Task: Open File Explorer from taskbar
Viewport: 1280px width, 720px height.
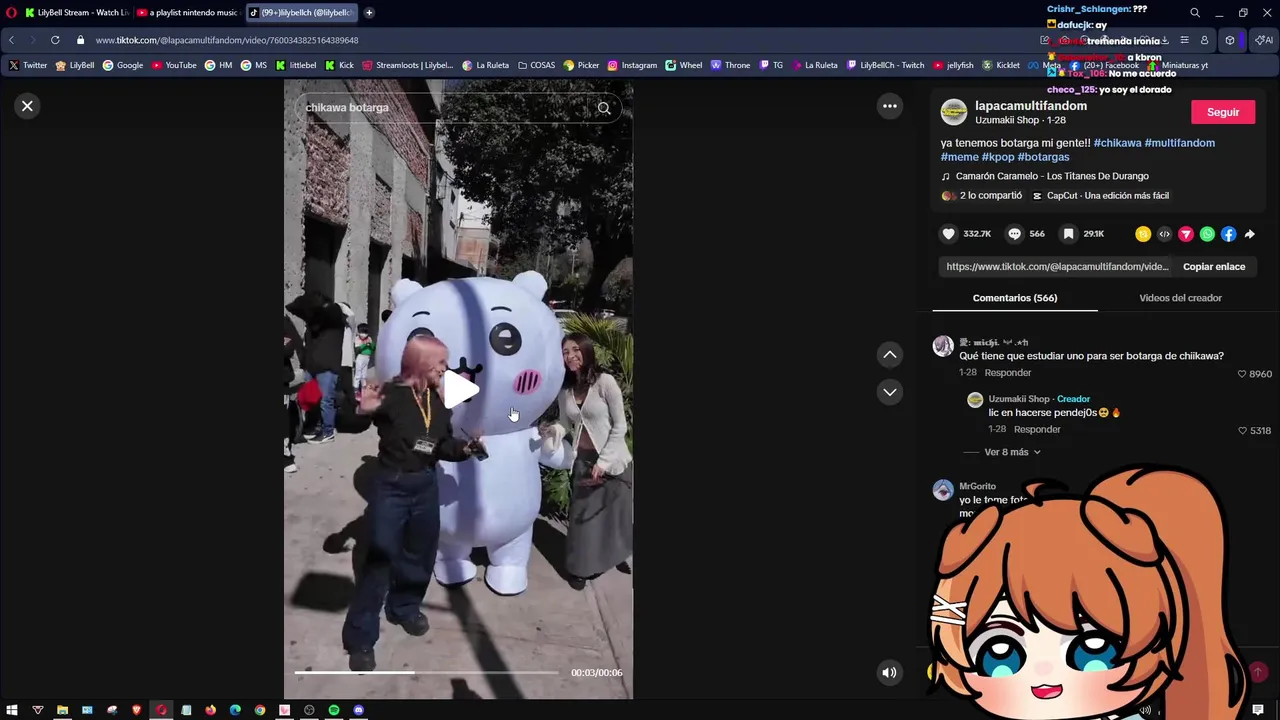Action: click(62, 710)
